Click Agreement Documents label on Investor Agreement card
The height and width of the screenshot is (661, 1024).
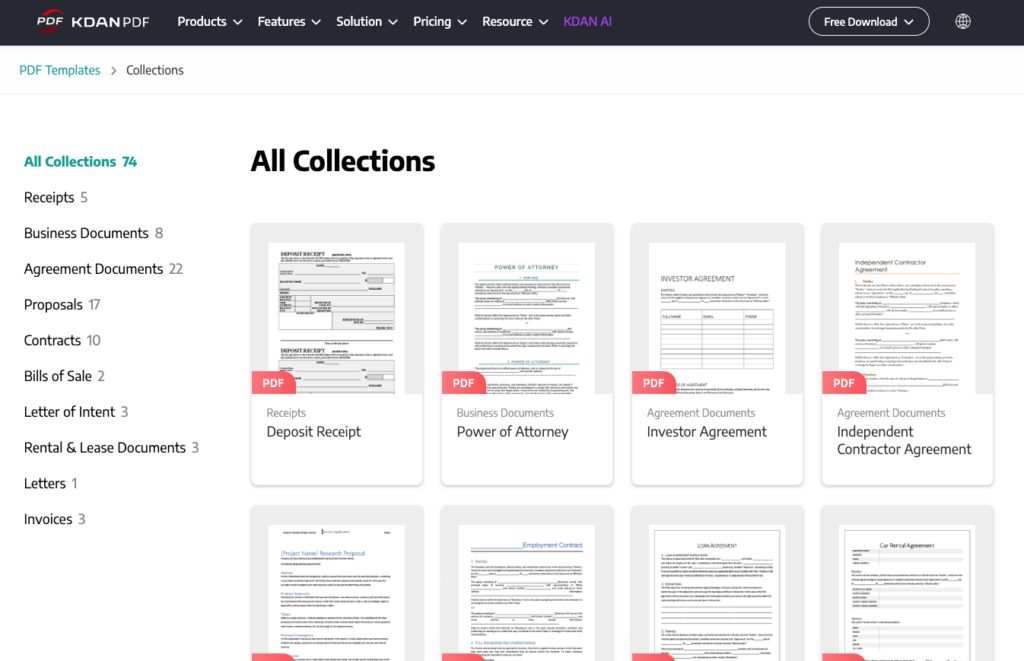click(701, 413)
